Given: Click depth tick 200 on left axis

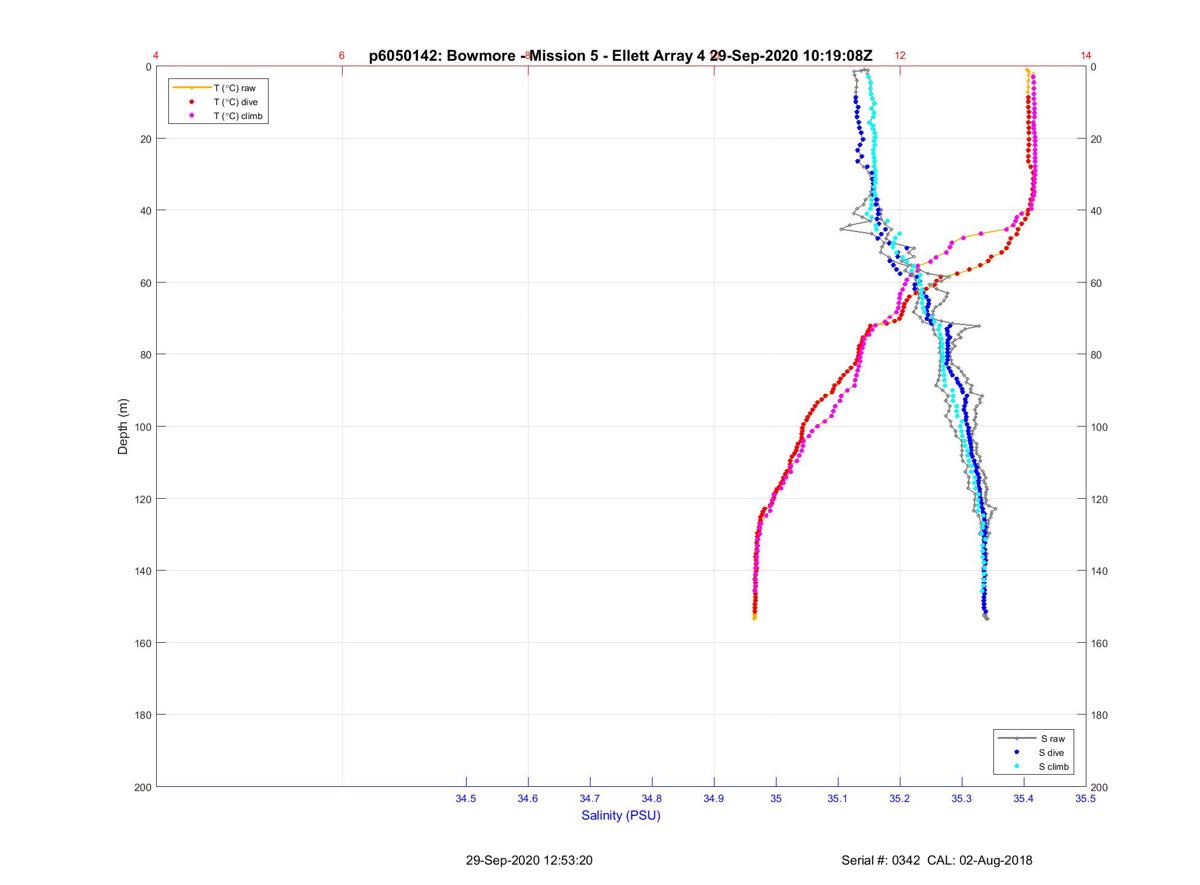Looking at the screenshot, I should pos(142,787).
